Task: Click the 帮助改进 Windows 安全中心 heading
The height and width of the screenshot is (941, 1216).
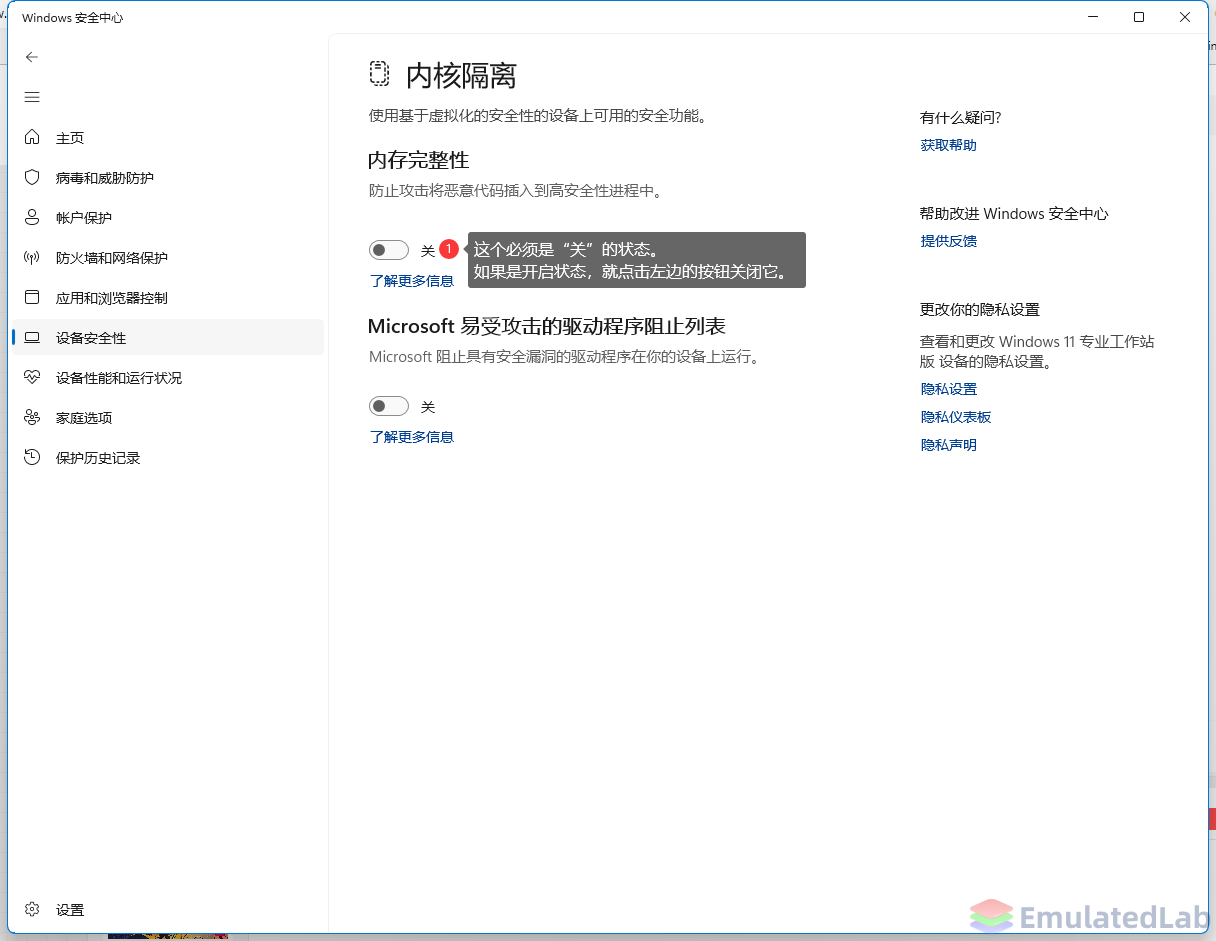Action: click(1014, 213)
